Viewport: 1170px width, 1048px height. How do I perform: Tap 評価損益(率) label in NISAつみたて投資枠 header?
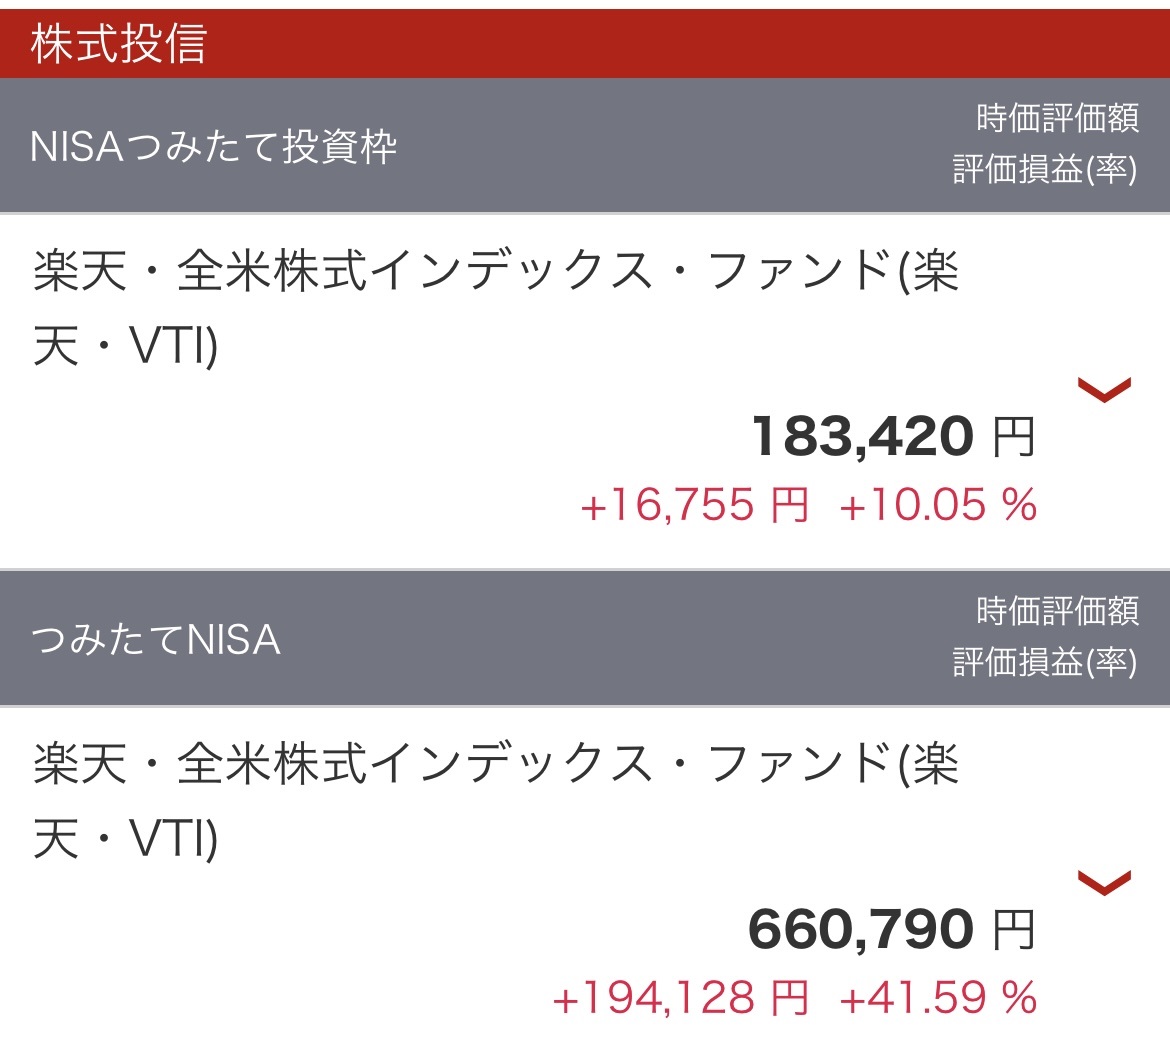point(1045,169)
